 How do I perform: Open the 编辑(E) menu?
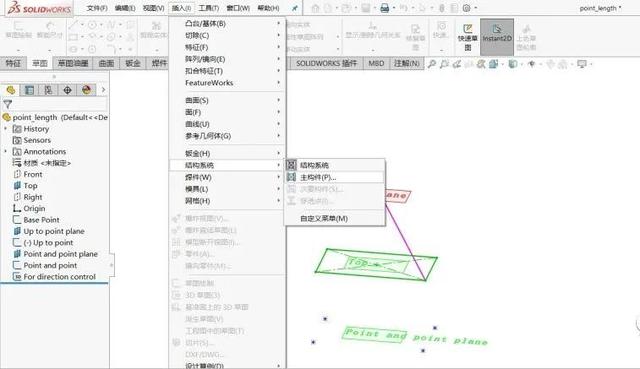coord(125,8)
